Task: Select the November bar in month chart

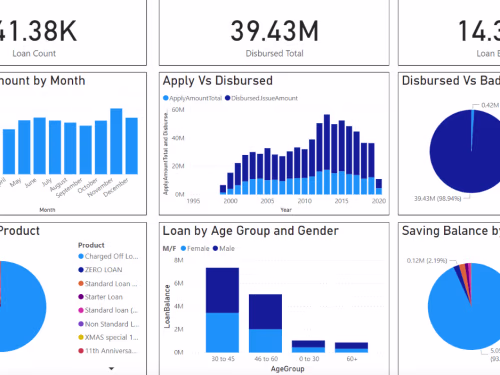Action: click(116, 141)
